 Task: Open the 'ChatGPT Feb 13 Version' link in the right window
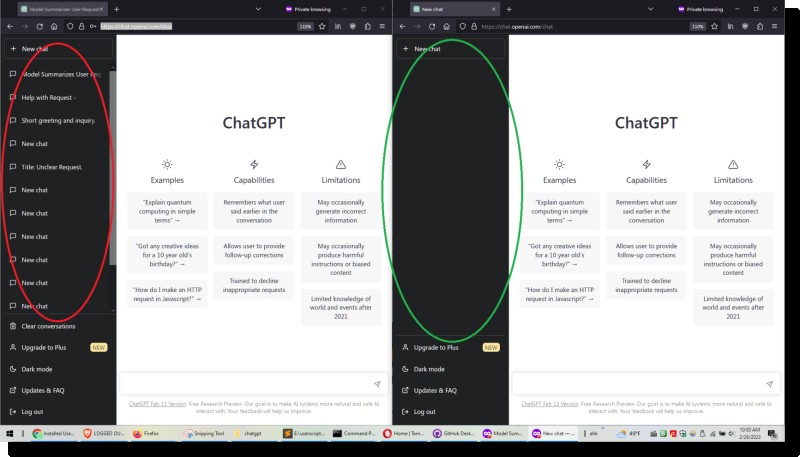pos(549,404)
